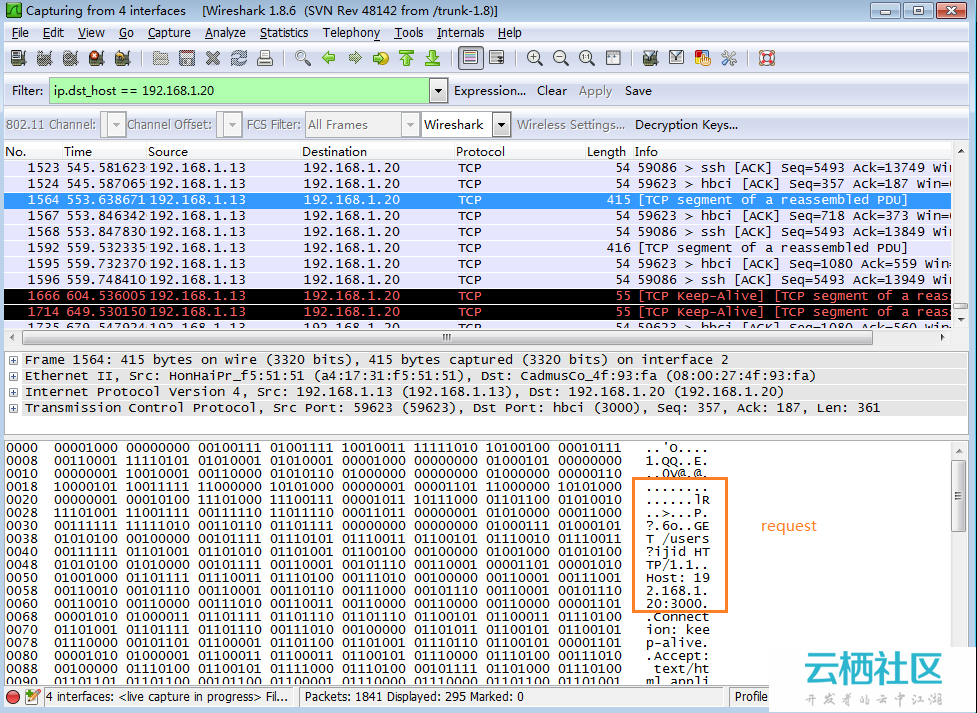Select packet number 1523 row
This screenshot has height=713, width=977.
tap(477, 168)
